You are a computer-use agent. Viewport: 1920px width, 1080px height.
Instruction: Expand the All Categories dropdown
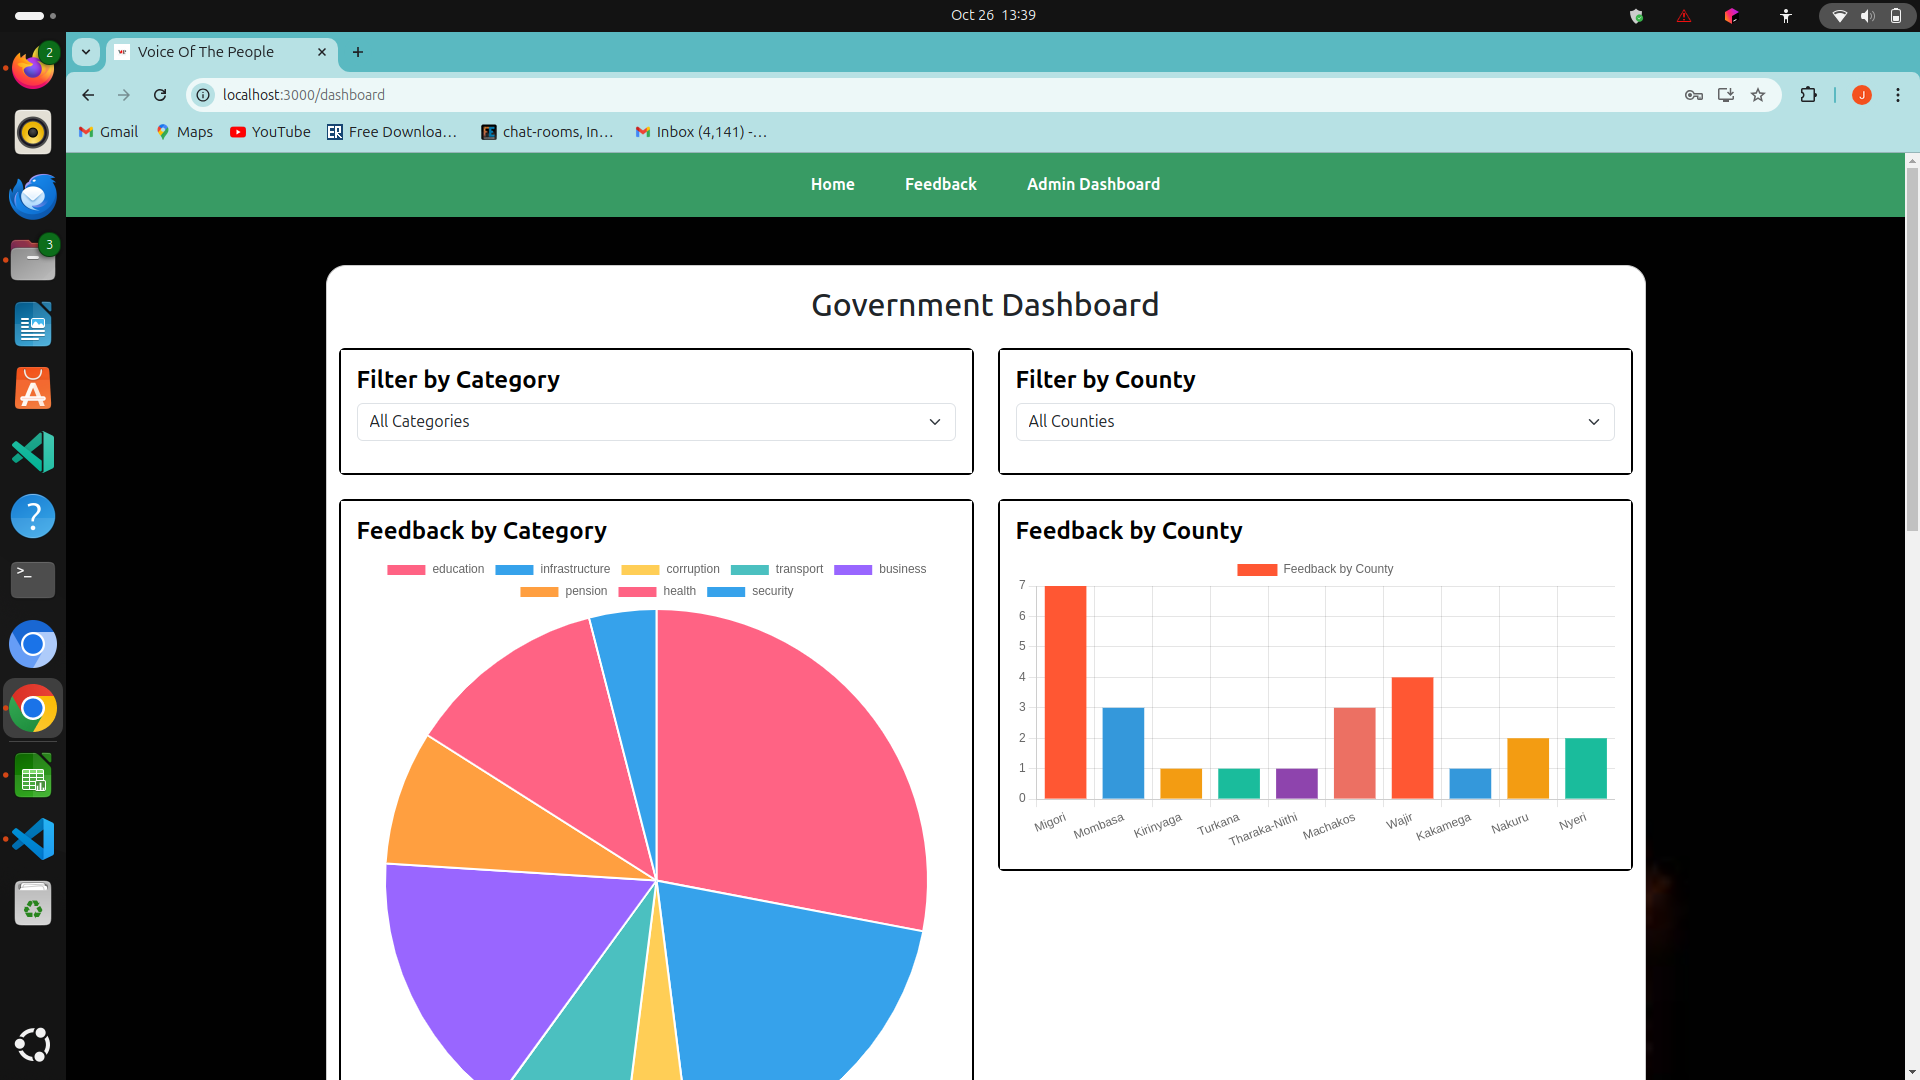pos(655,422)
